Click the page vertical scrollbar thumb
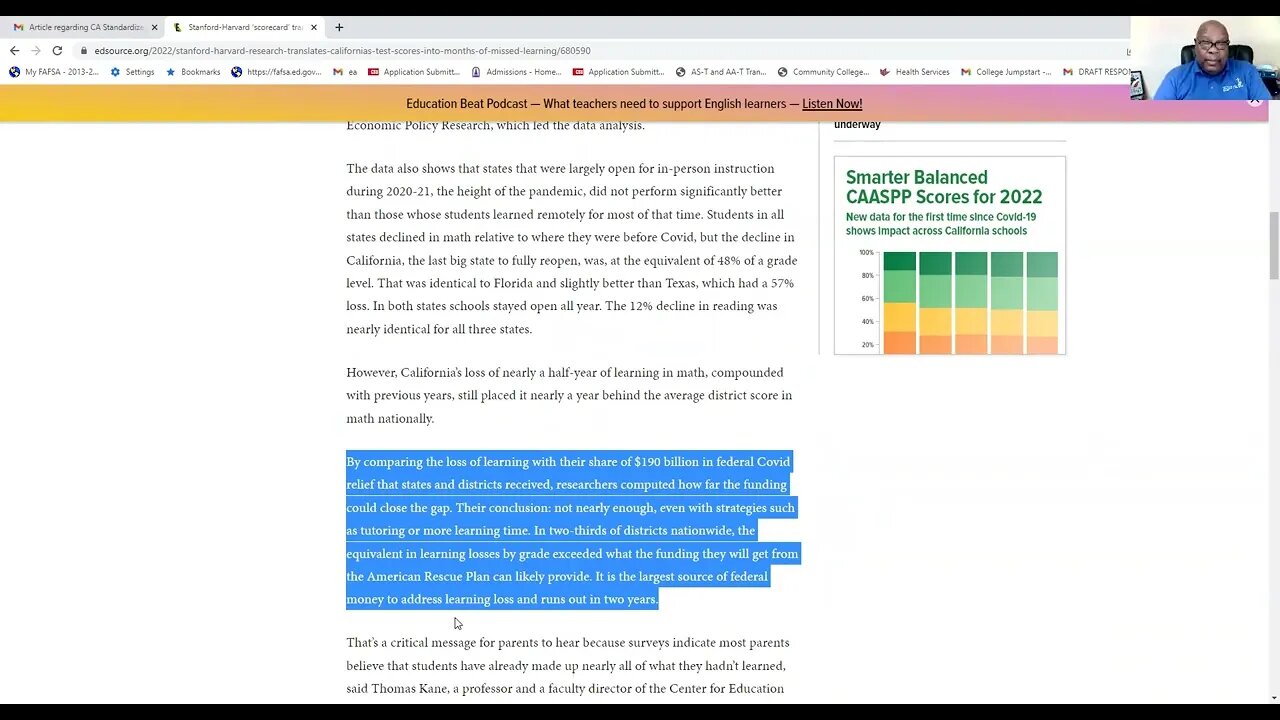 [1274, 246]
